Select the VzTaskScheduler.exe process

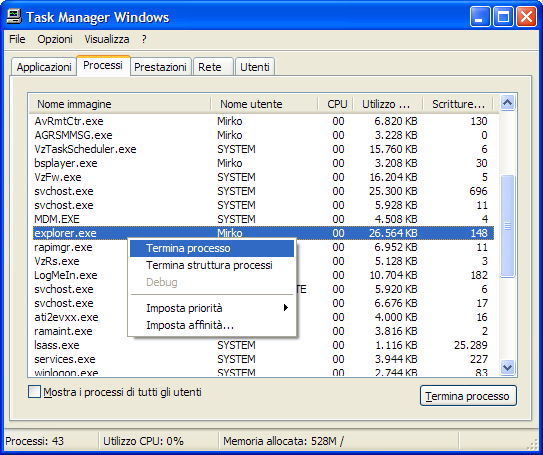coord(263,149)
